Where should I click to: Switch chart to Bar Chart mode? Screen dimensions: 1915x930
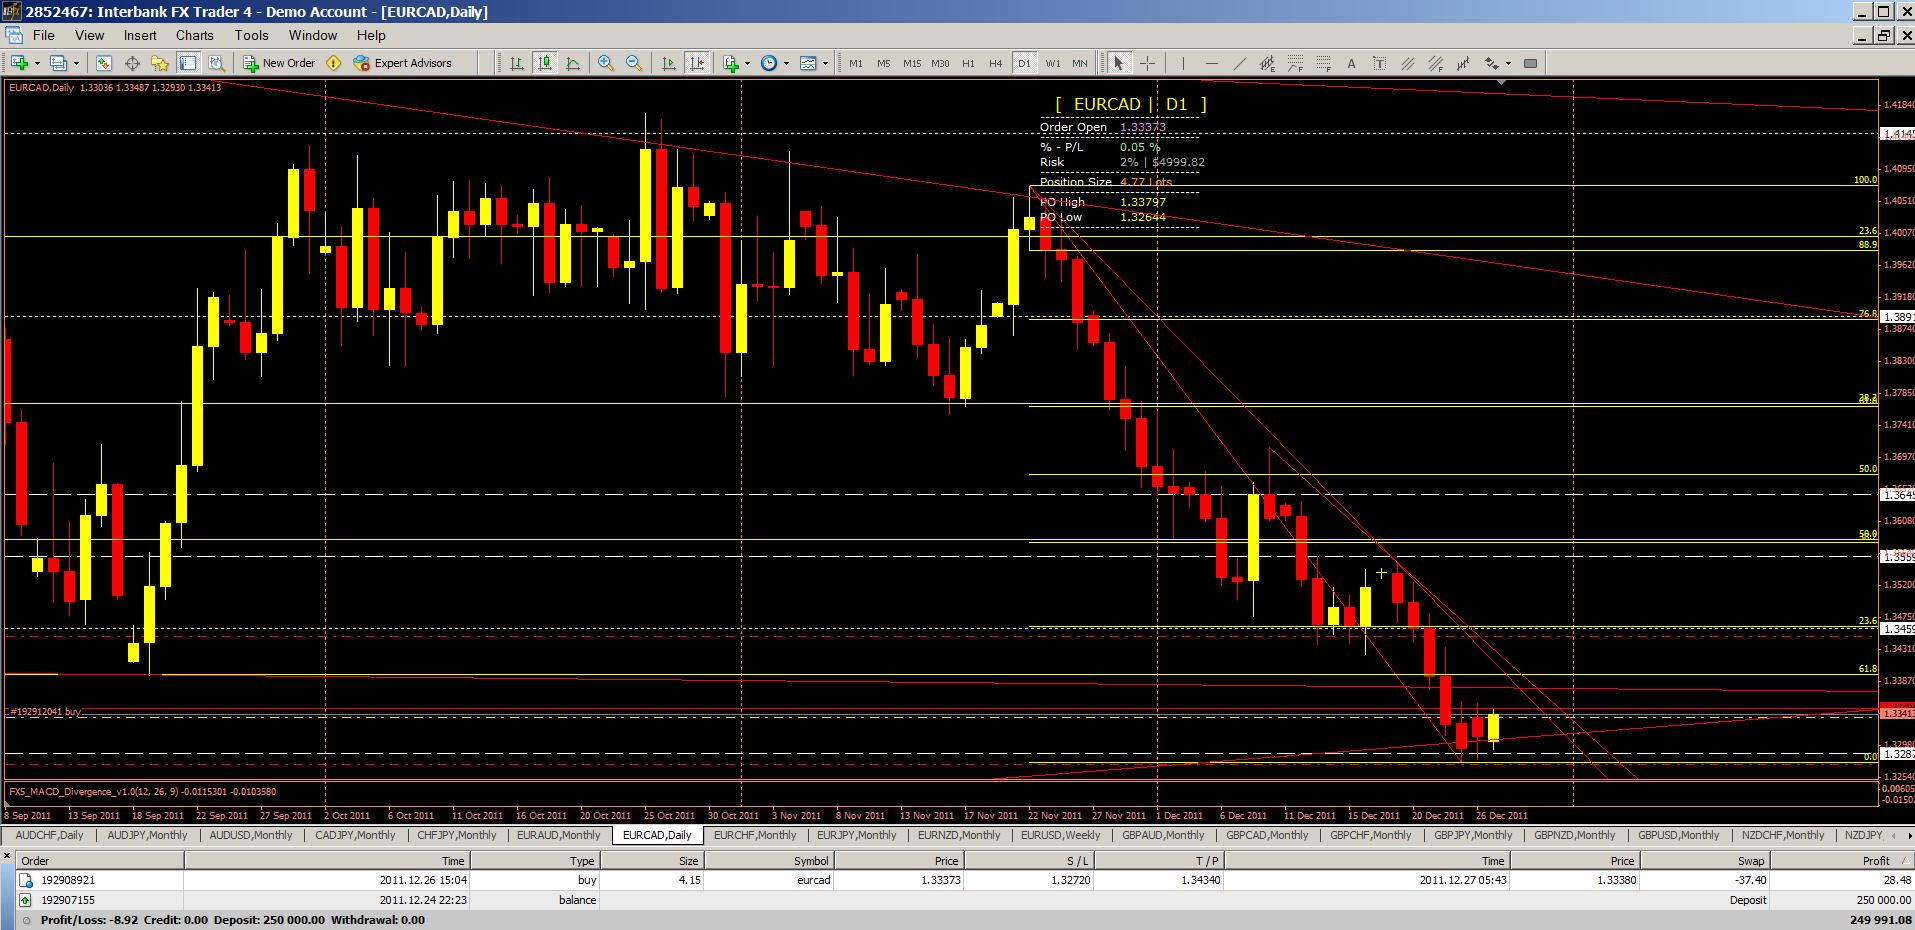(517, 63)
